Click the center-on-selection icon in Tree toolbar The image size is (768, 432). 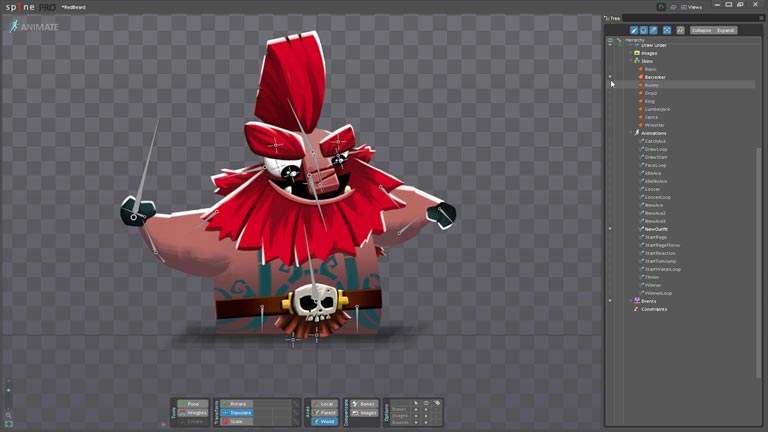coord(667,30)
